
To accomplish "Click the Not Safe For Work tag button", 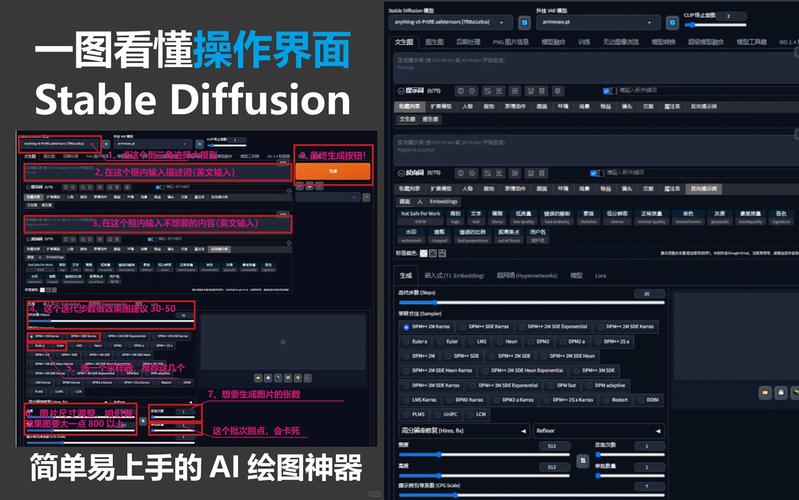I will click(420, 217).
